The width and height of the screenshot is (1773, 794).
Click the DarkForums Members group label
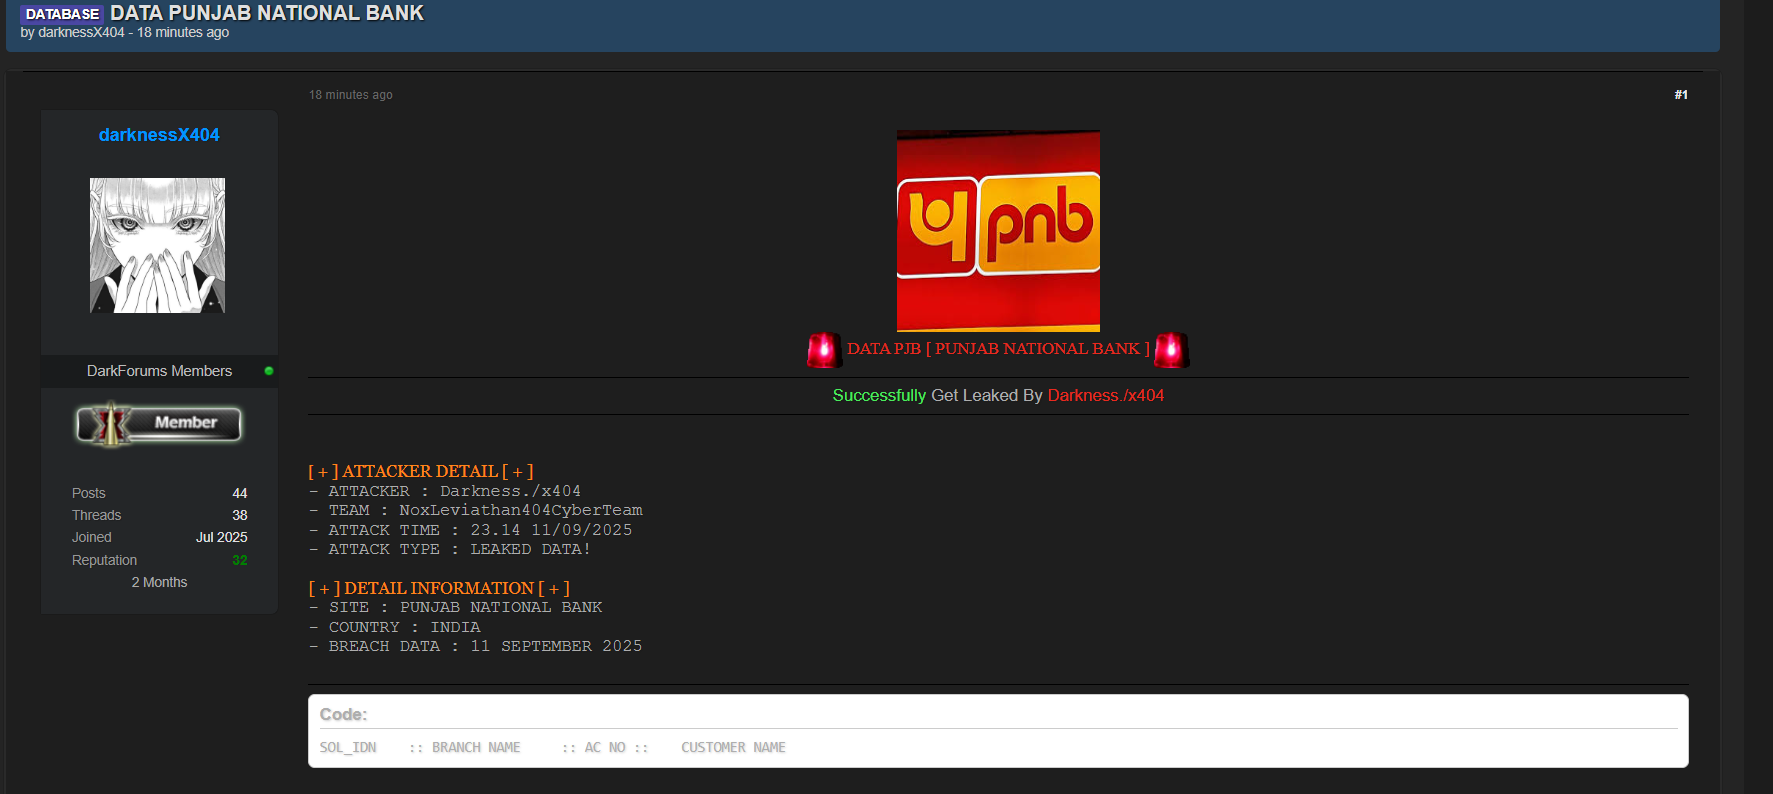pyautogui.click(x=159, y=371)
